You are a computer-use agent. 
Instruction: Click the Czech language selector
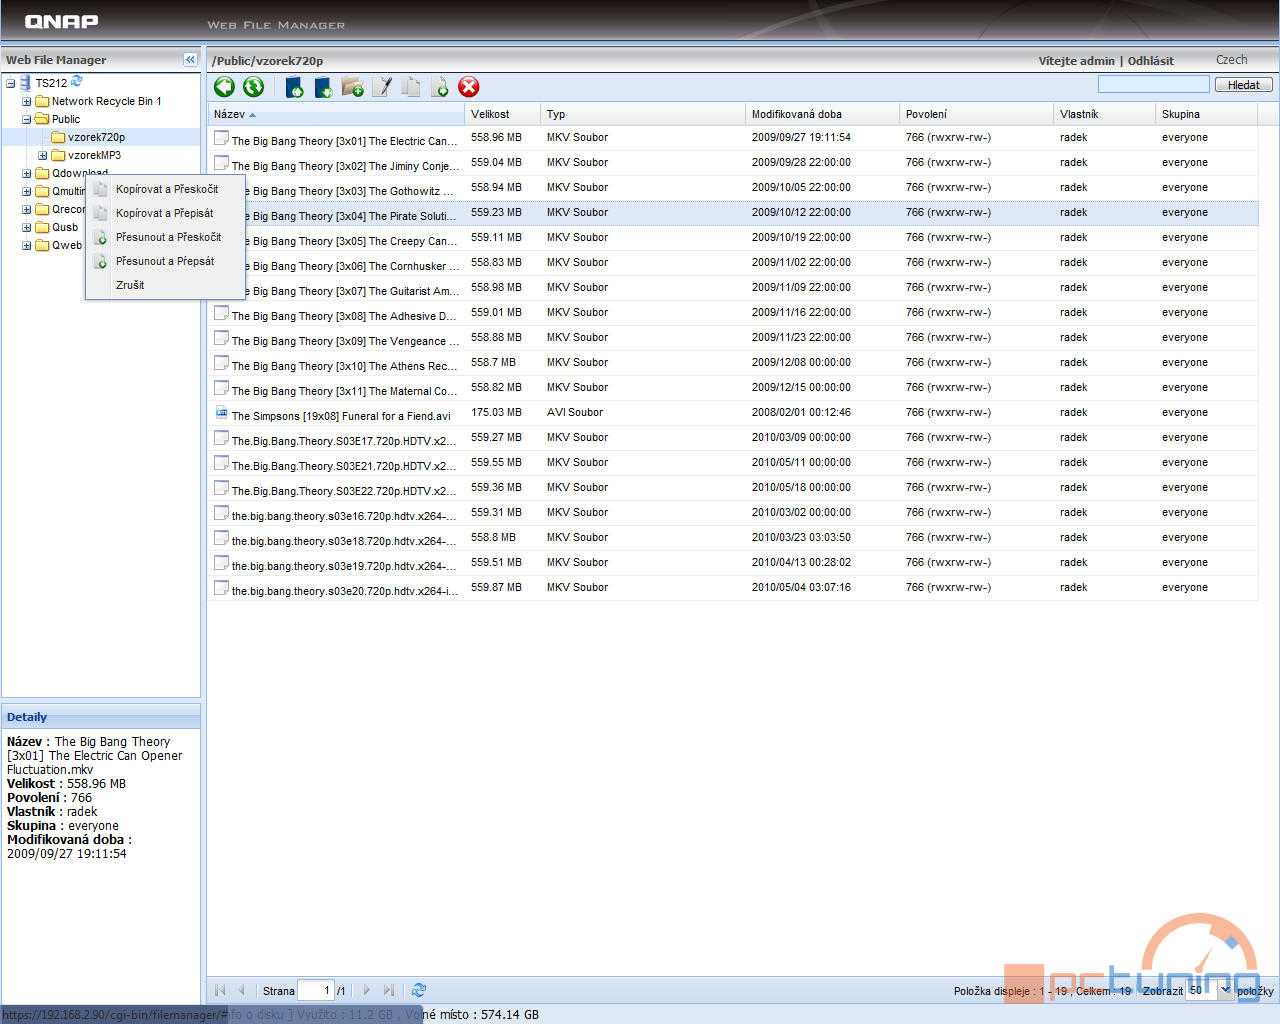click(1231, 60)
